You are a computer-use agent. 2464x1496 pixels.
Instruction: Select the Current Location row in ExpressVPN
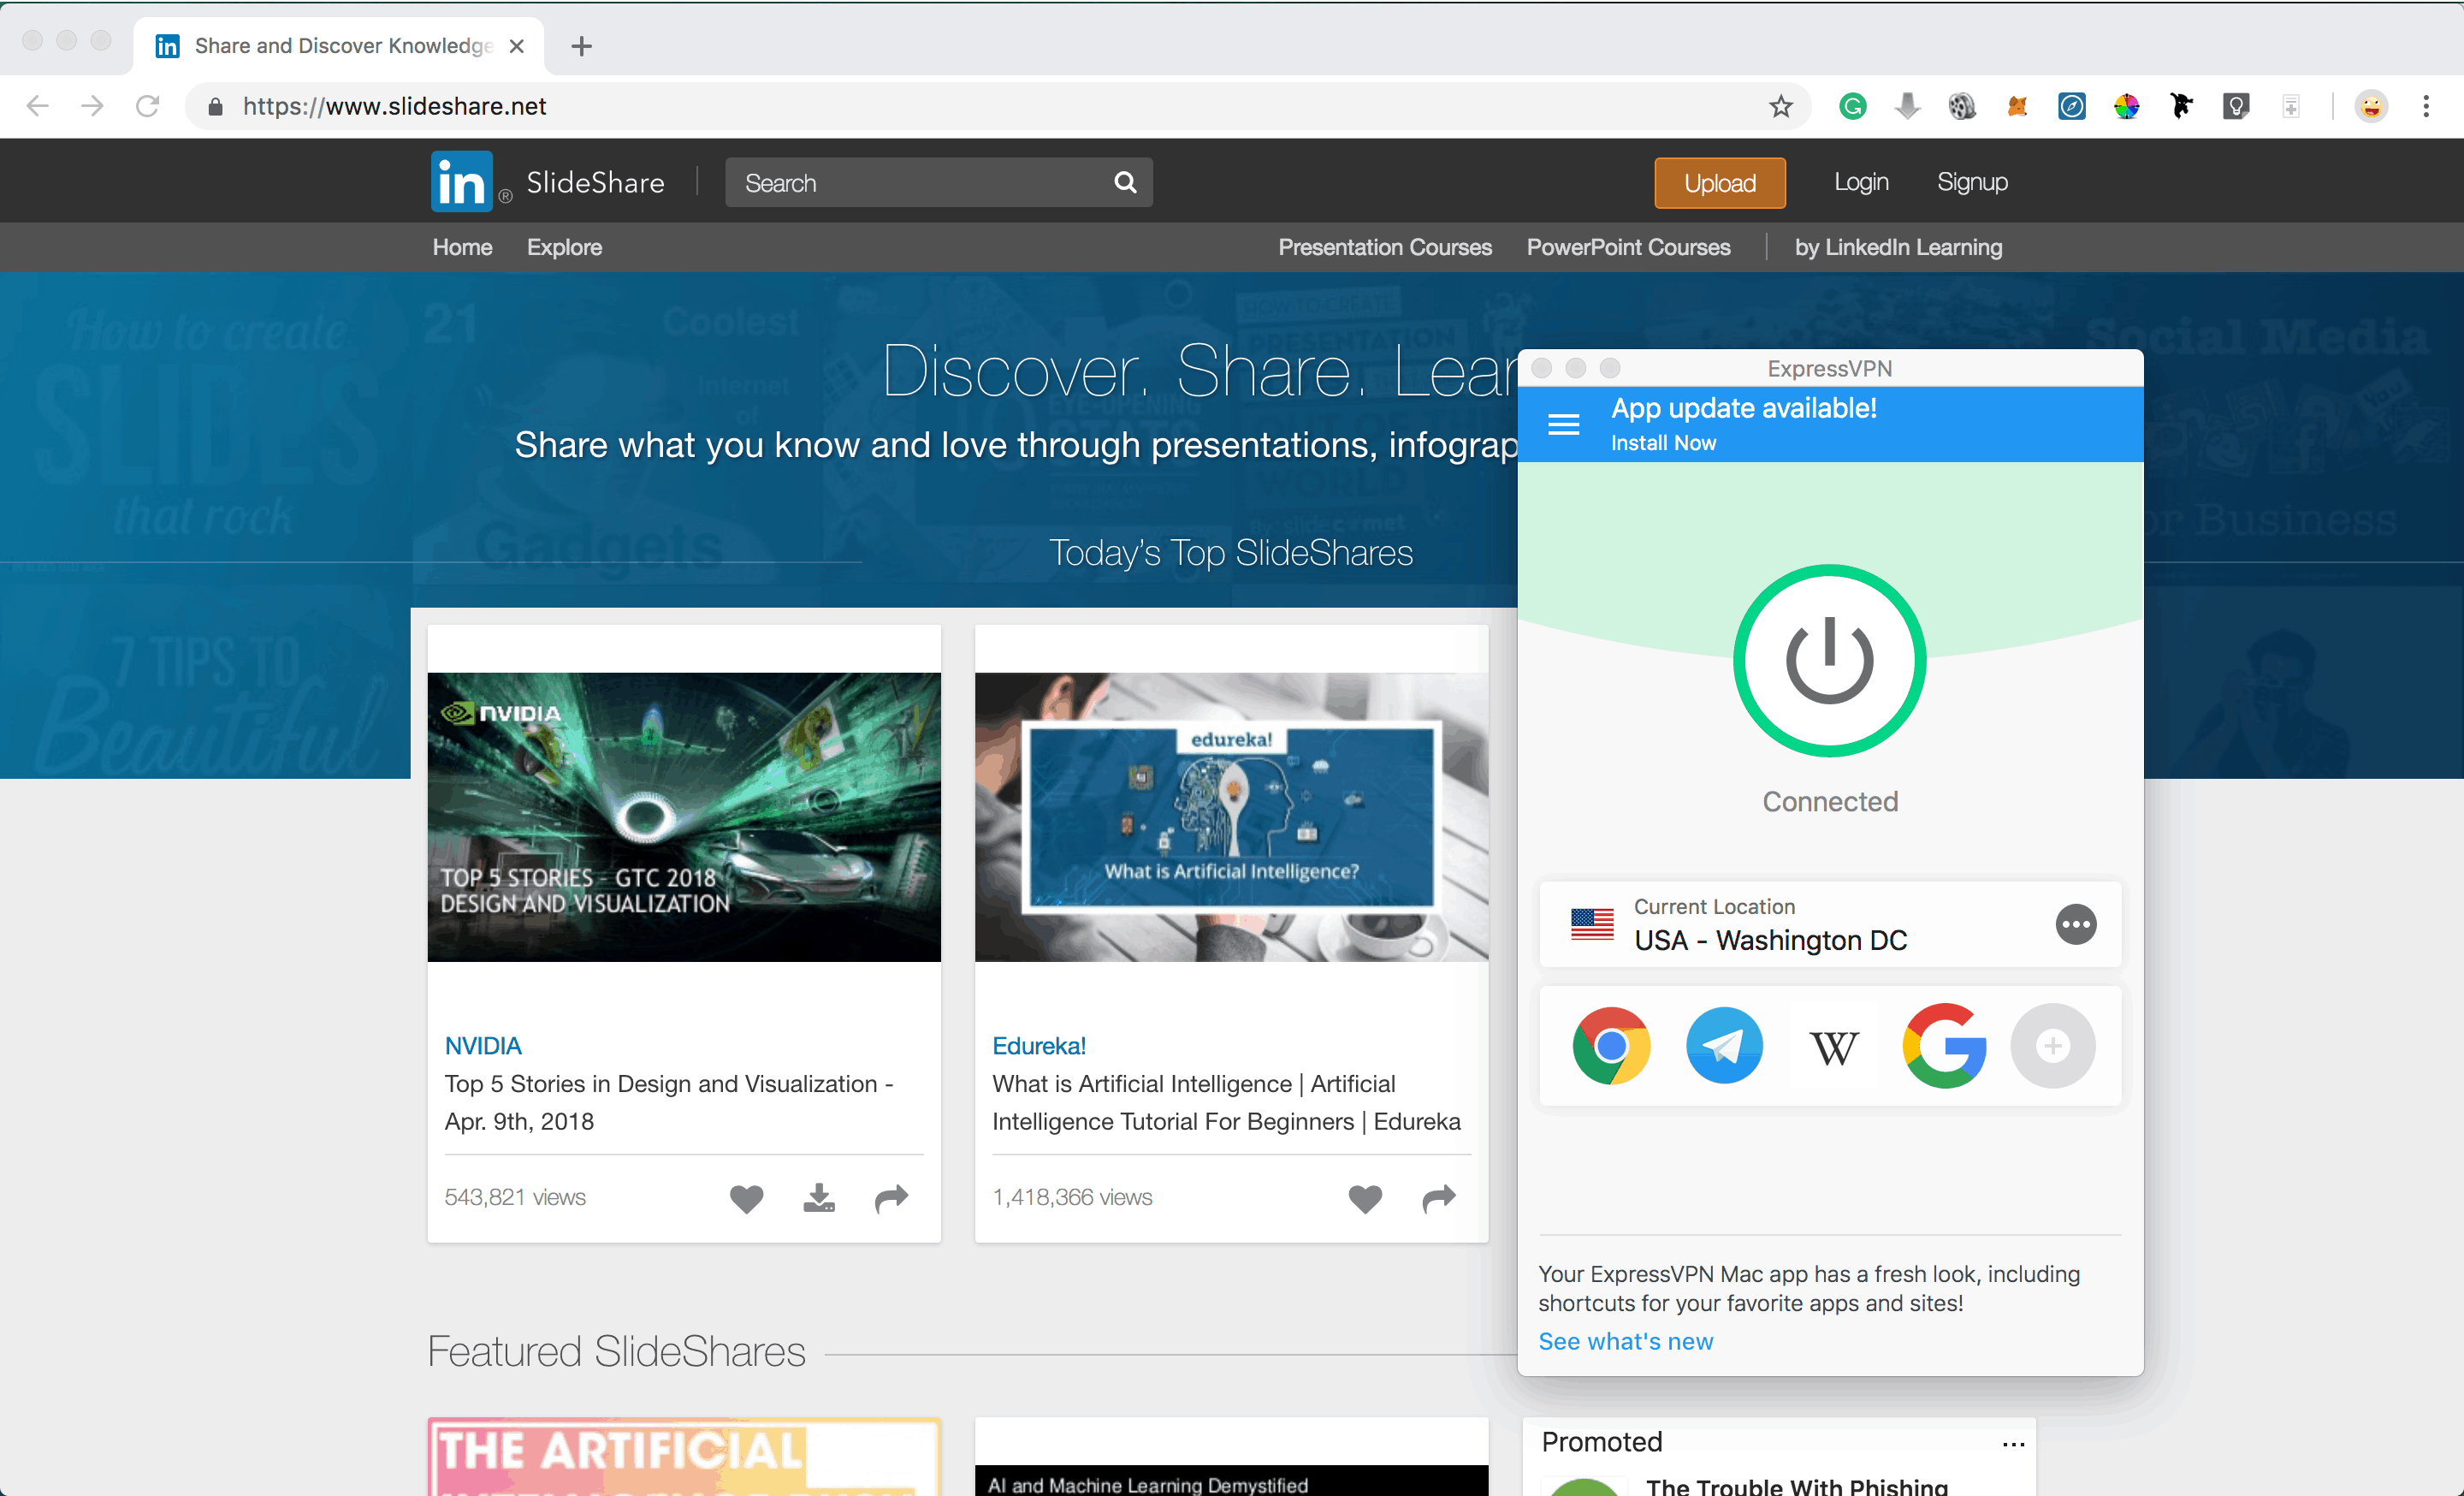tap(1829, 924)
